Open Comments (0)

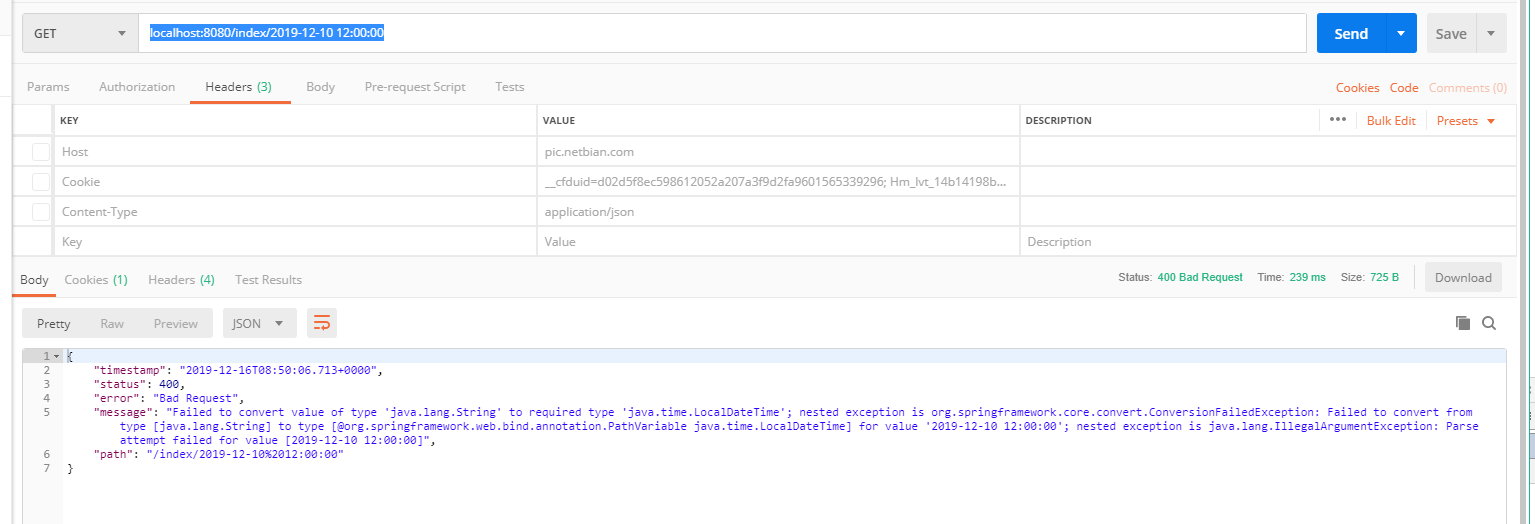point(1467,88)
